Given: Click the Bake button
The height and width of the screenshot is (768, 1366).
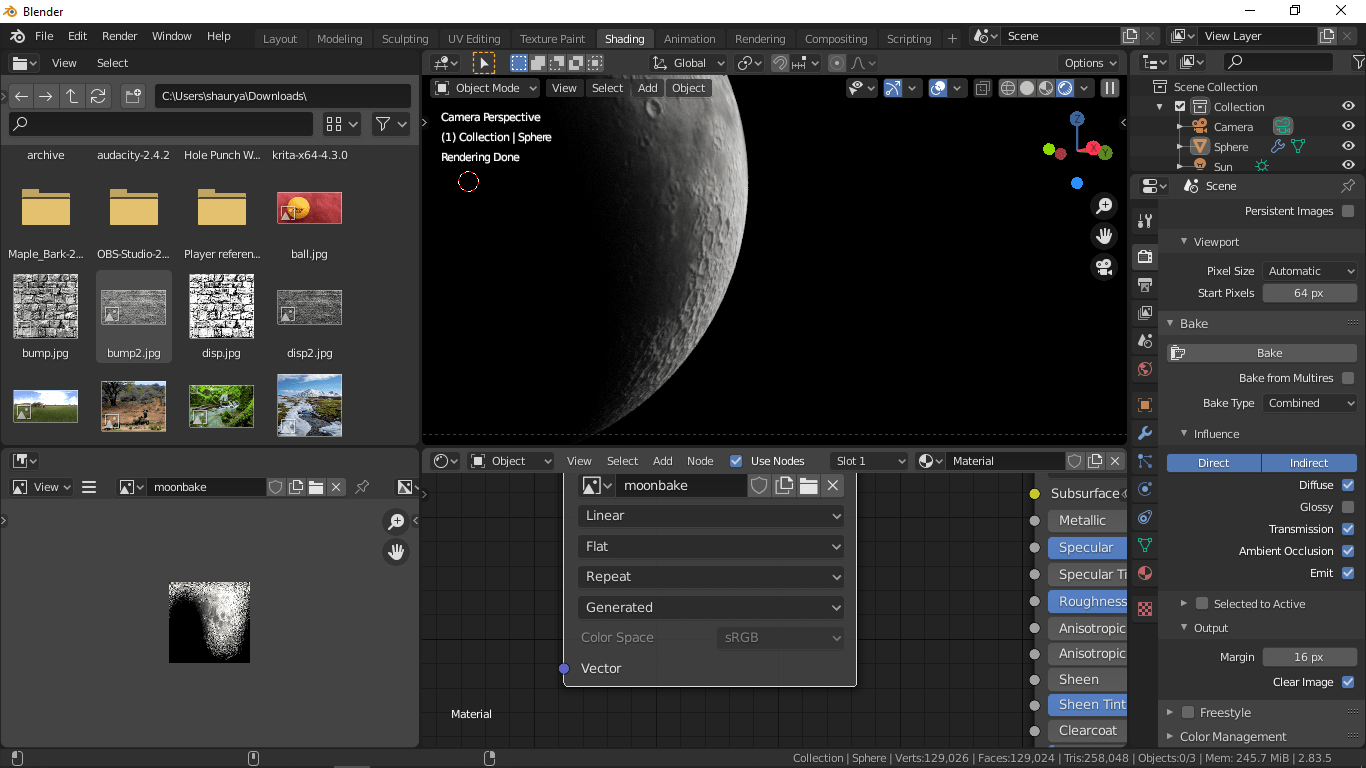Looking at the screenshot, I should (x=1262, y=353).
